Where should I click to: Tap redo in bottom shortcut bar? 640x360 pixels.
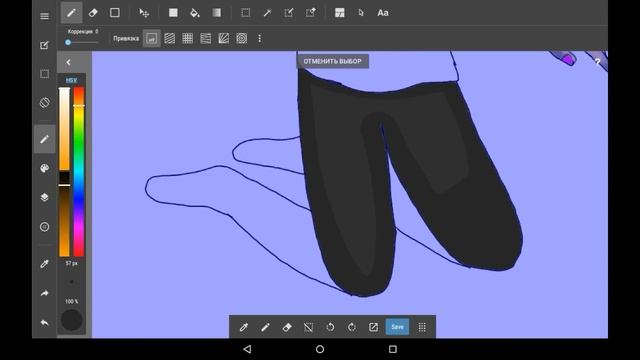352,327
